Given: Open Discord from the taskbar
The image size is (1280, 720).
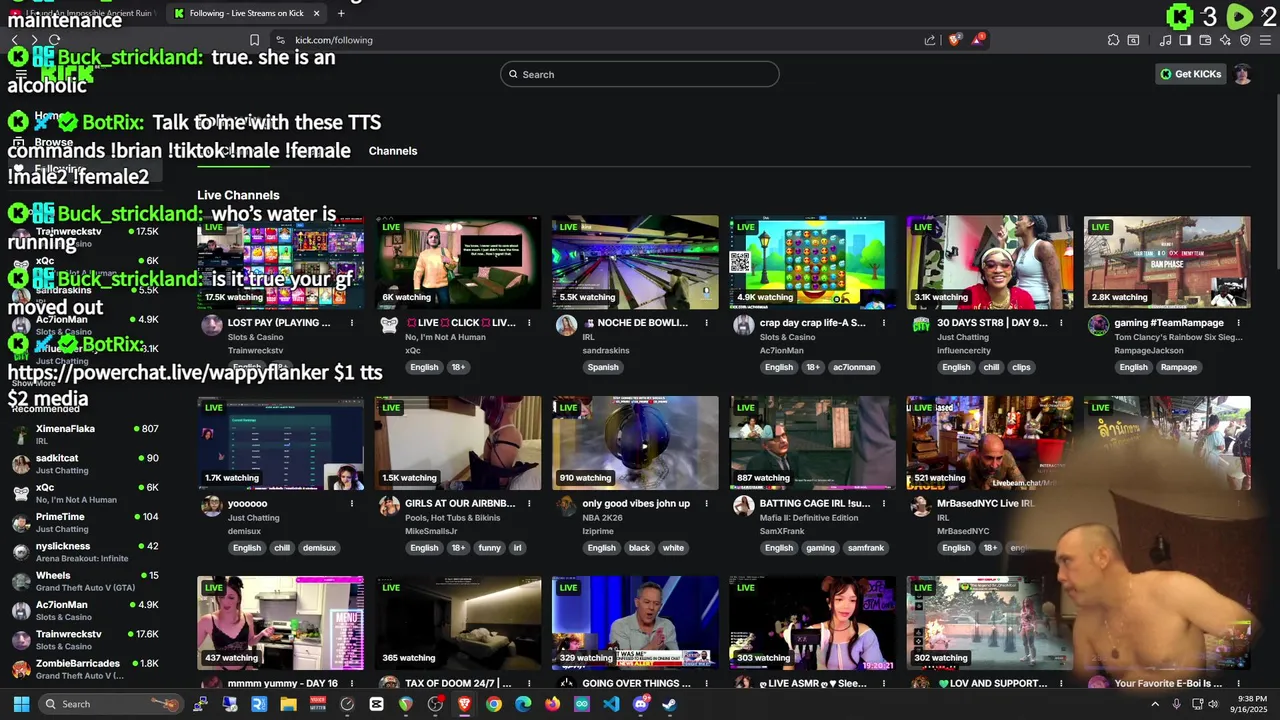Looking at the screenshot, I should click(641, 704).
